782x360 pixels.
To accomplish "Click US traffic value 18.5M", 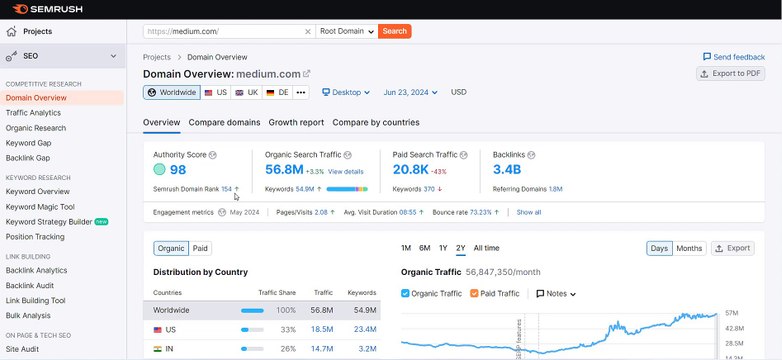I will pyautogui.click(x=322, y=330).
